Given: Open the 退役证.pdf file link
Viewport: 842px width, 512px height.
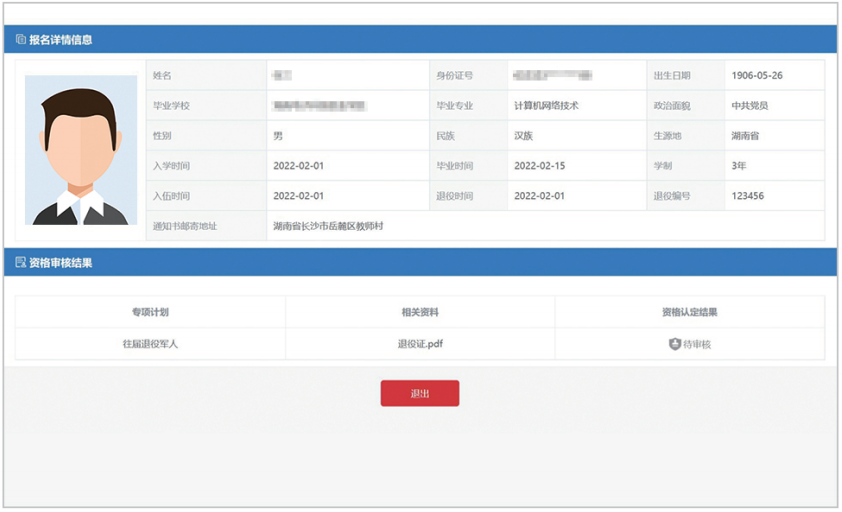Looking at the screenshot, I should coord(420,344).
